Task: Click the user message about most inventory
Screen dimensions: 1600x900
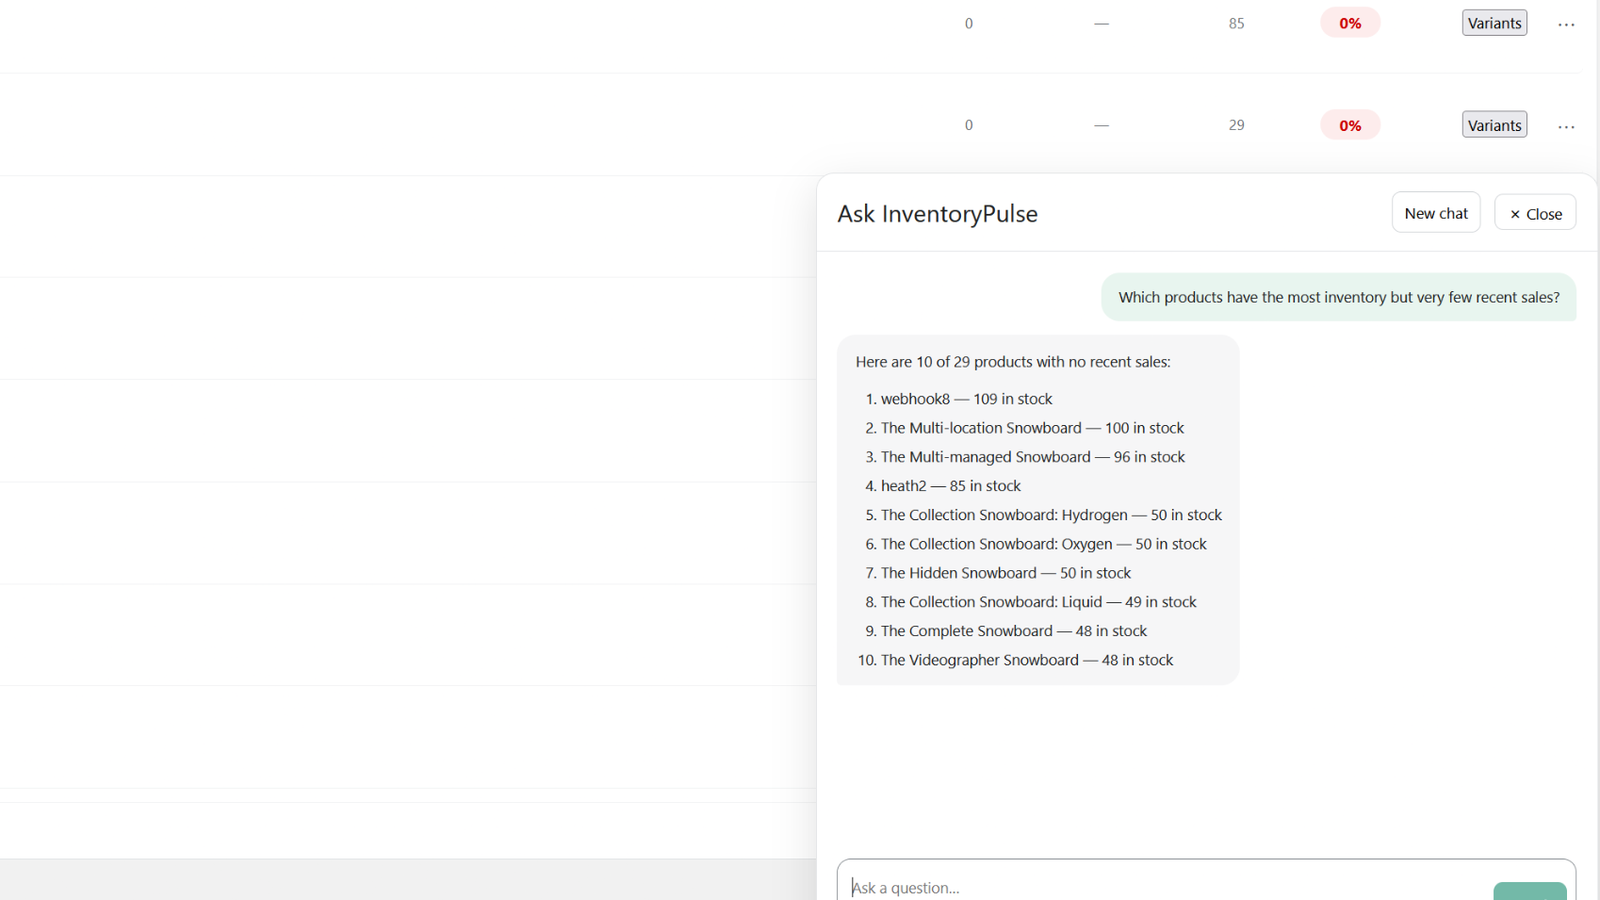Action: [1339, 297]
